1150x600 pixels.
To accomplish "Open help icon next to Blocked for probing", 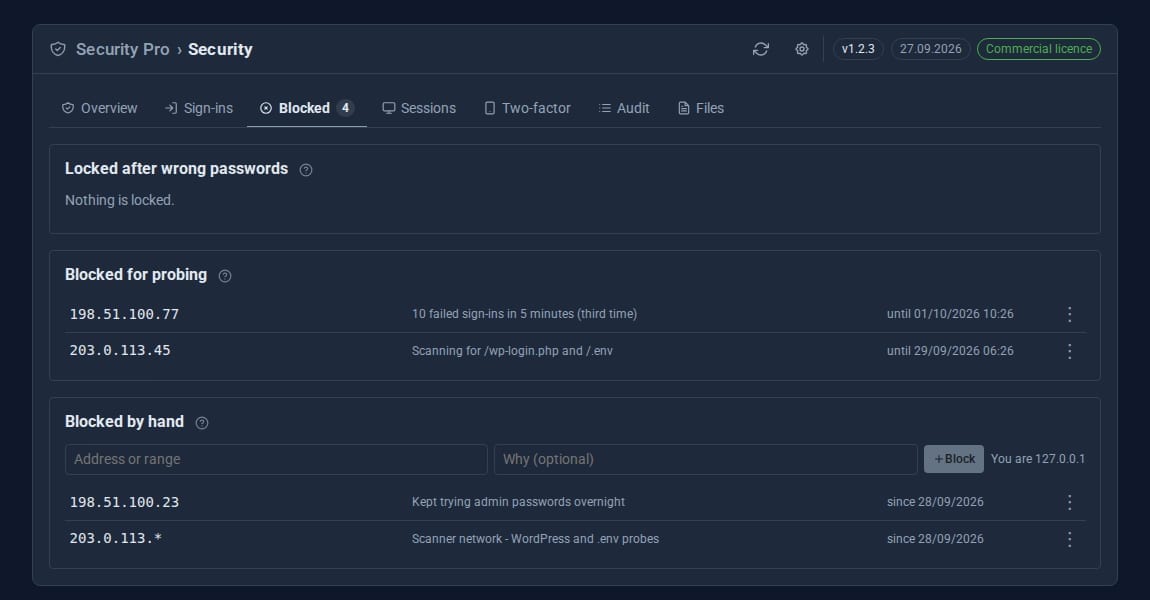I will pyautogui.click(x=225, y=276).
